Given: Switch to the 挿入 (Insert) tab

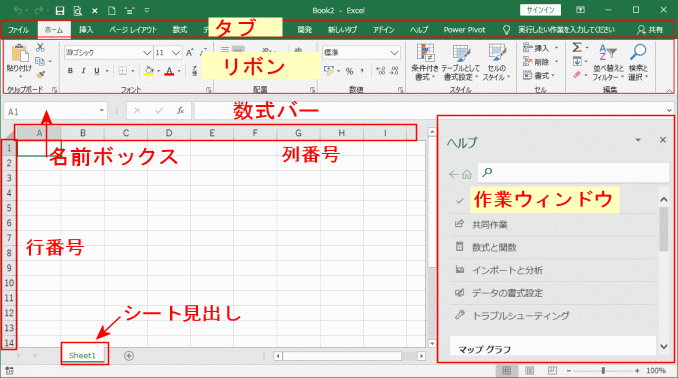Looking at the screenshot, I should (x=86, y=29).
